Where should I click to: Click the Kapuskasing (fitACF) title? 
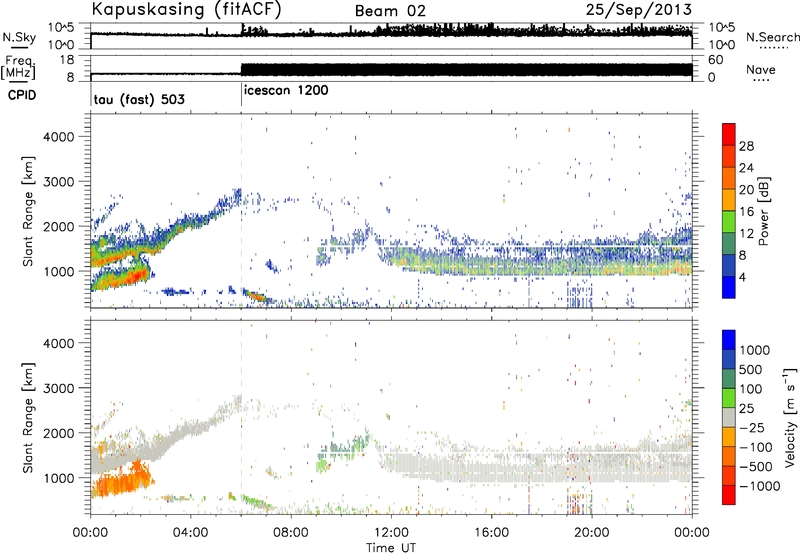[186, 9]
